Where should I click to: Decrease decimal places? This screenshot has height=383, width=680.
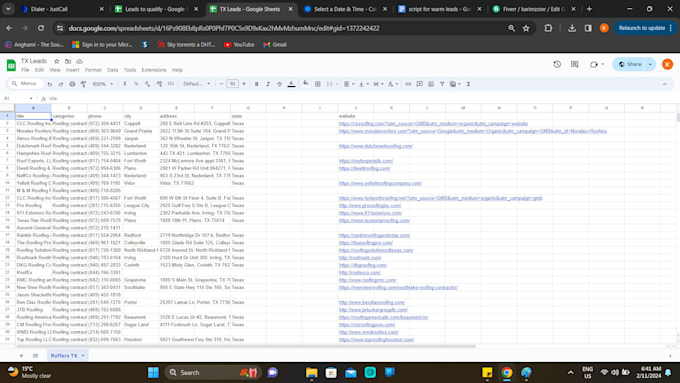point(147,84)
